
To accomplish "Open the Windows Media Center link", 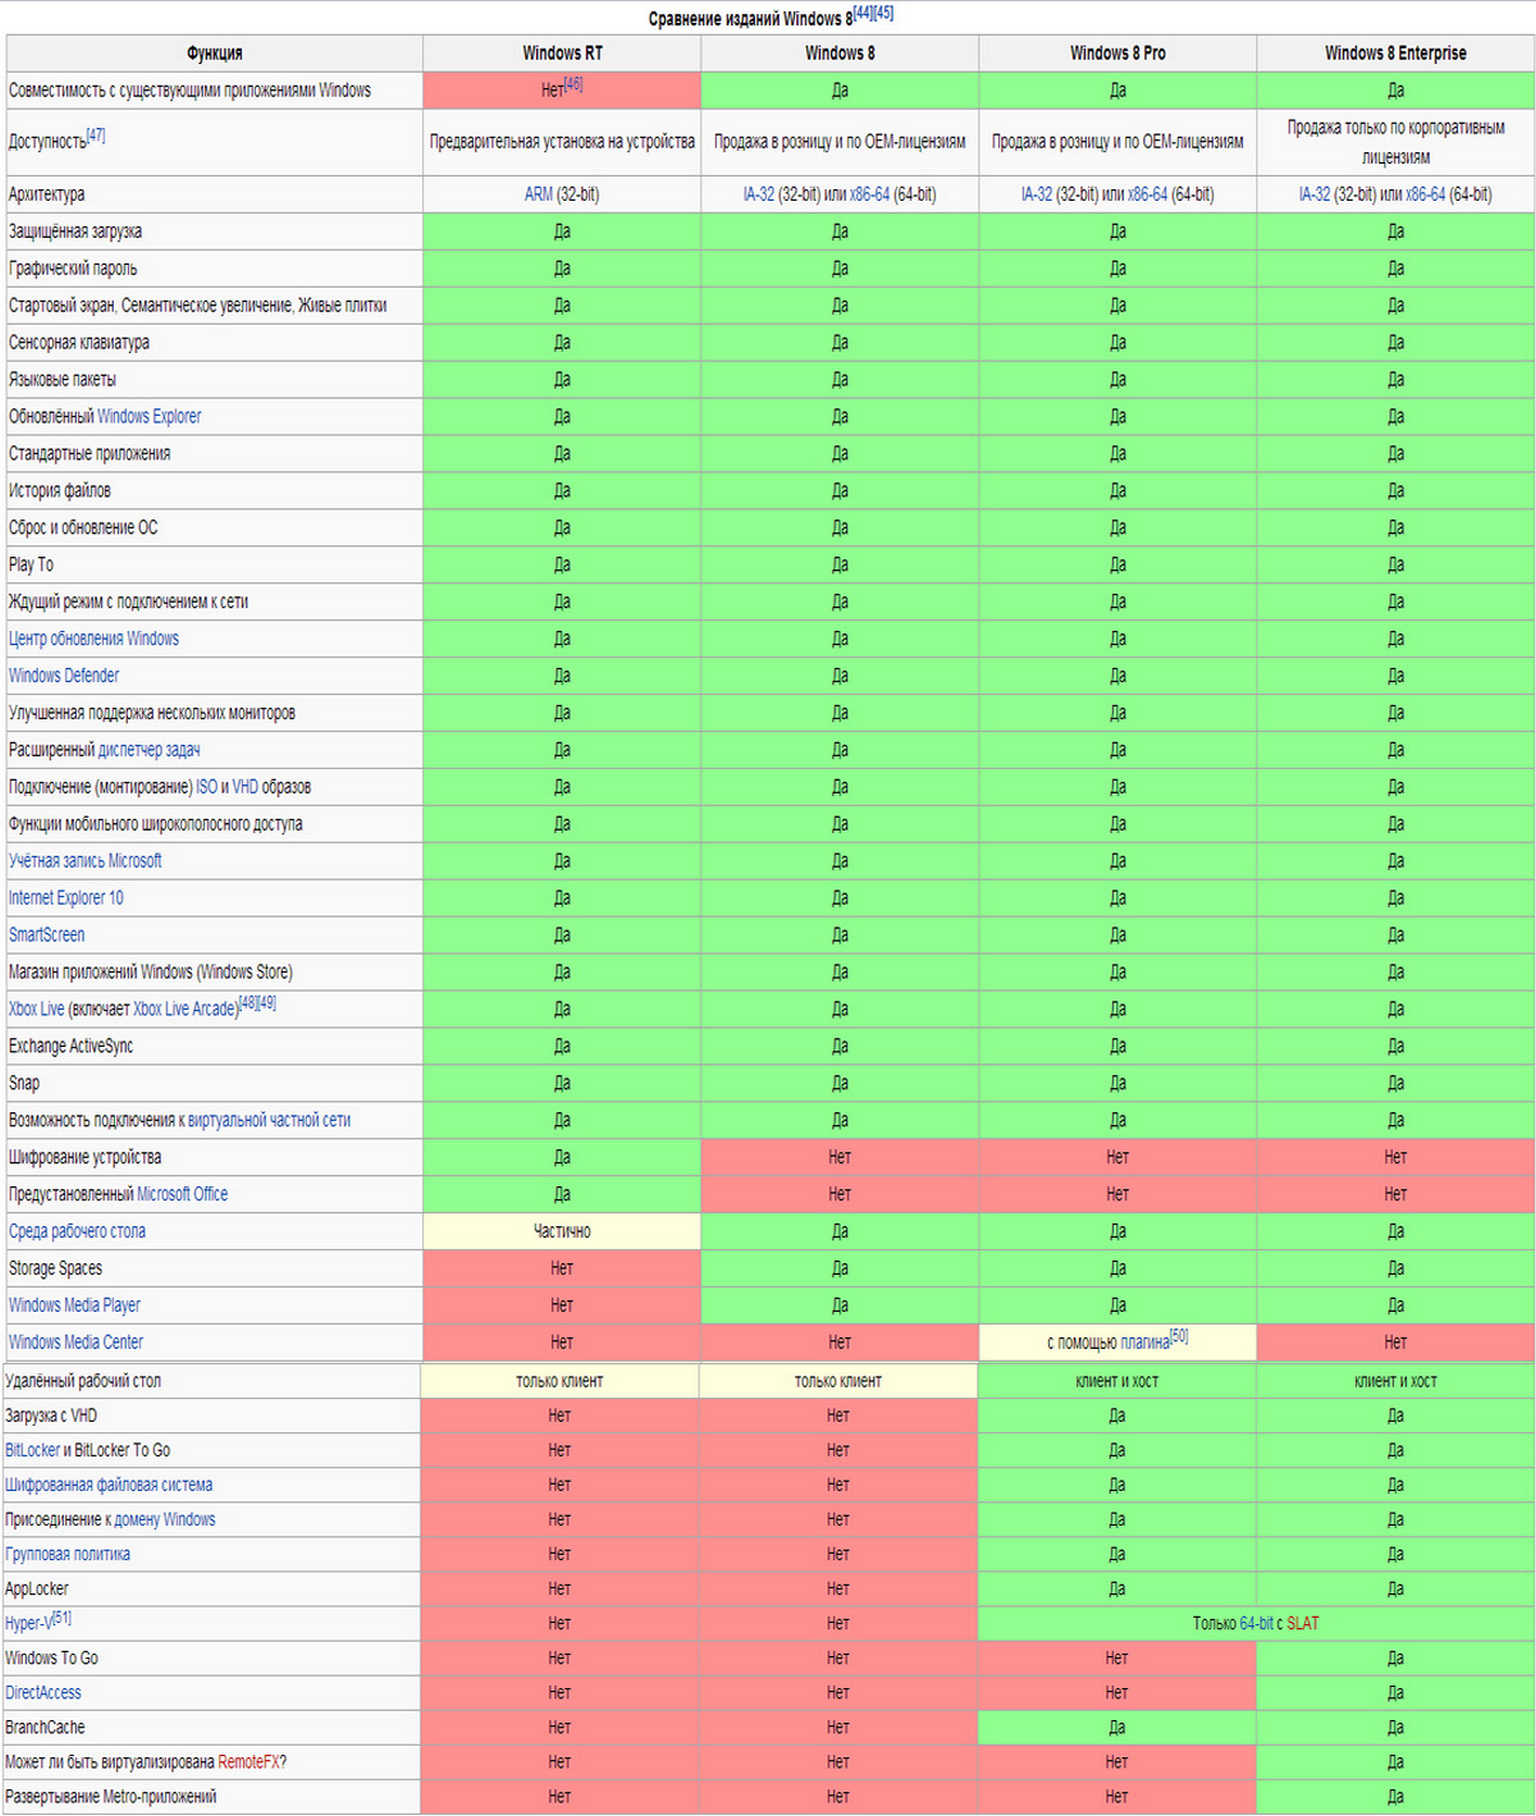I will 76,1341.
